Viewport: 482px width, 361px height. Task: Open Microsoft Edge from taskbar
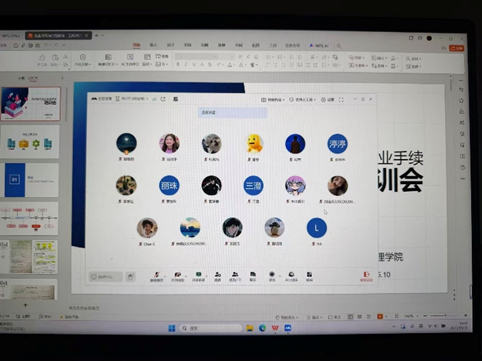point(262,328)
